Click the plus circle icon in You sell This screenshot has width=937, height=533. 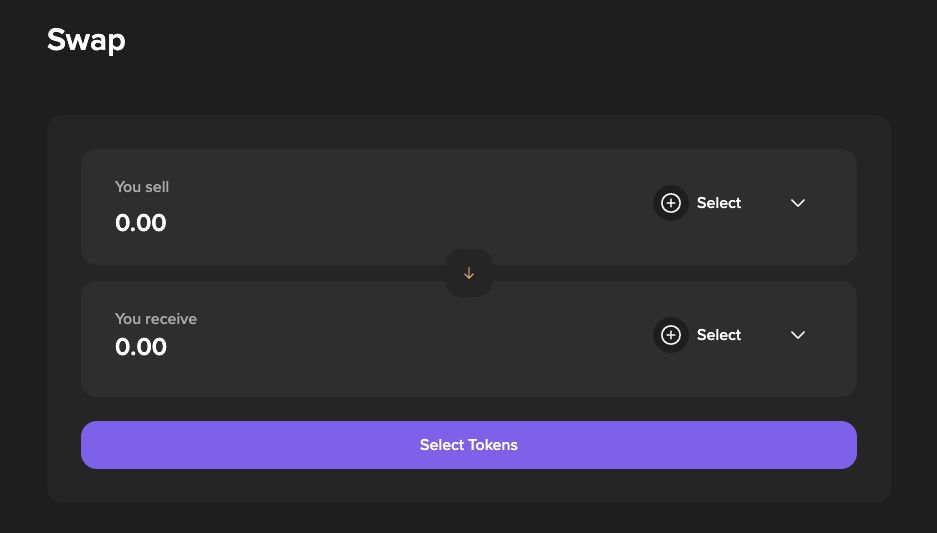(x=671, y=203)
